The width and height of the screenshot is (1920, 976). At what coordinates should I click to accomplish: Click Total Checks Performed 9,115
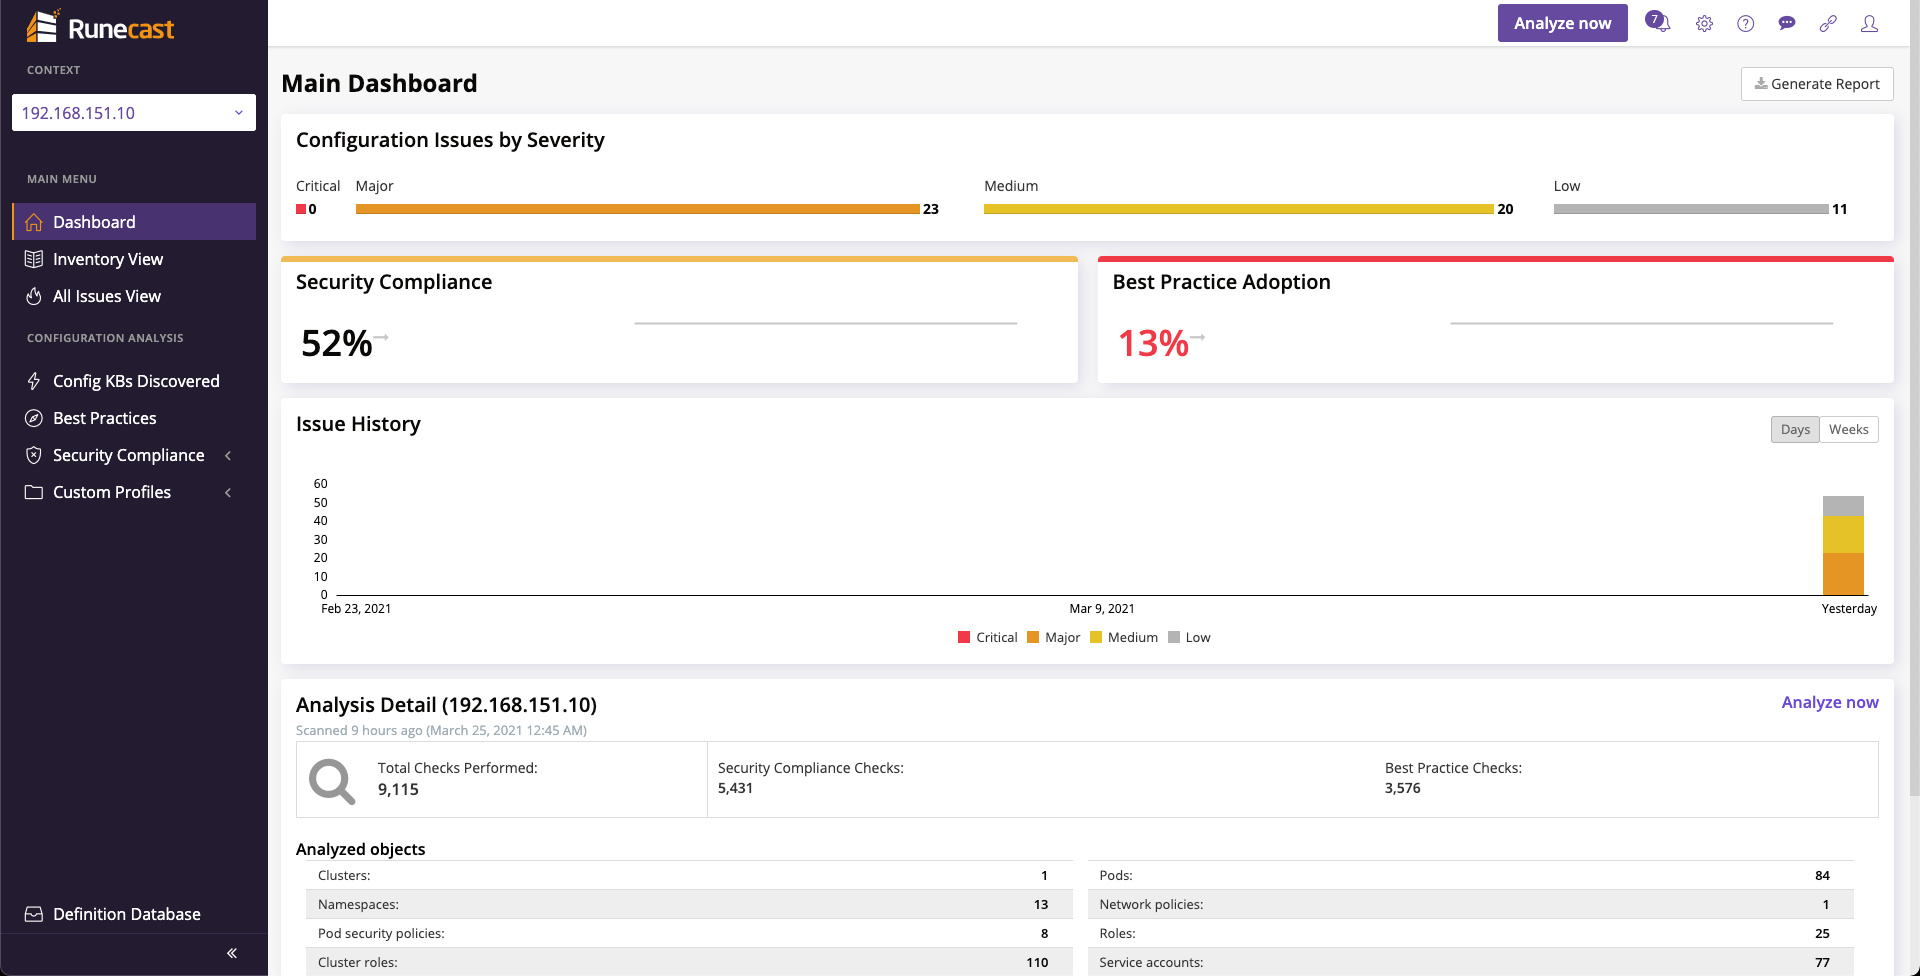[x=398, y=789]
